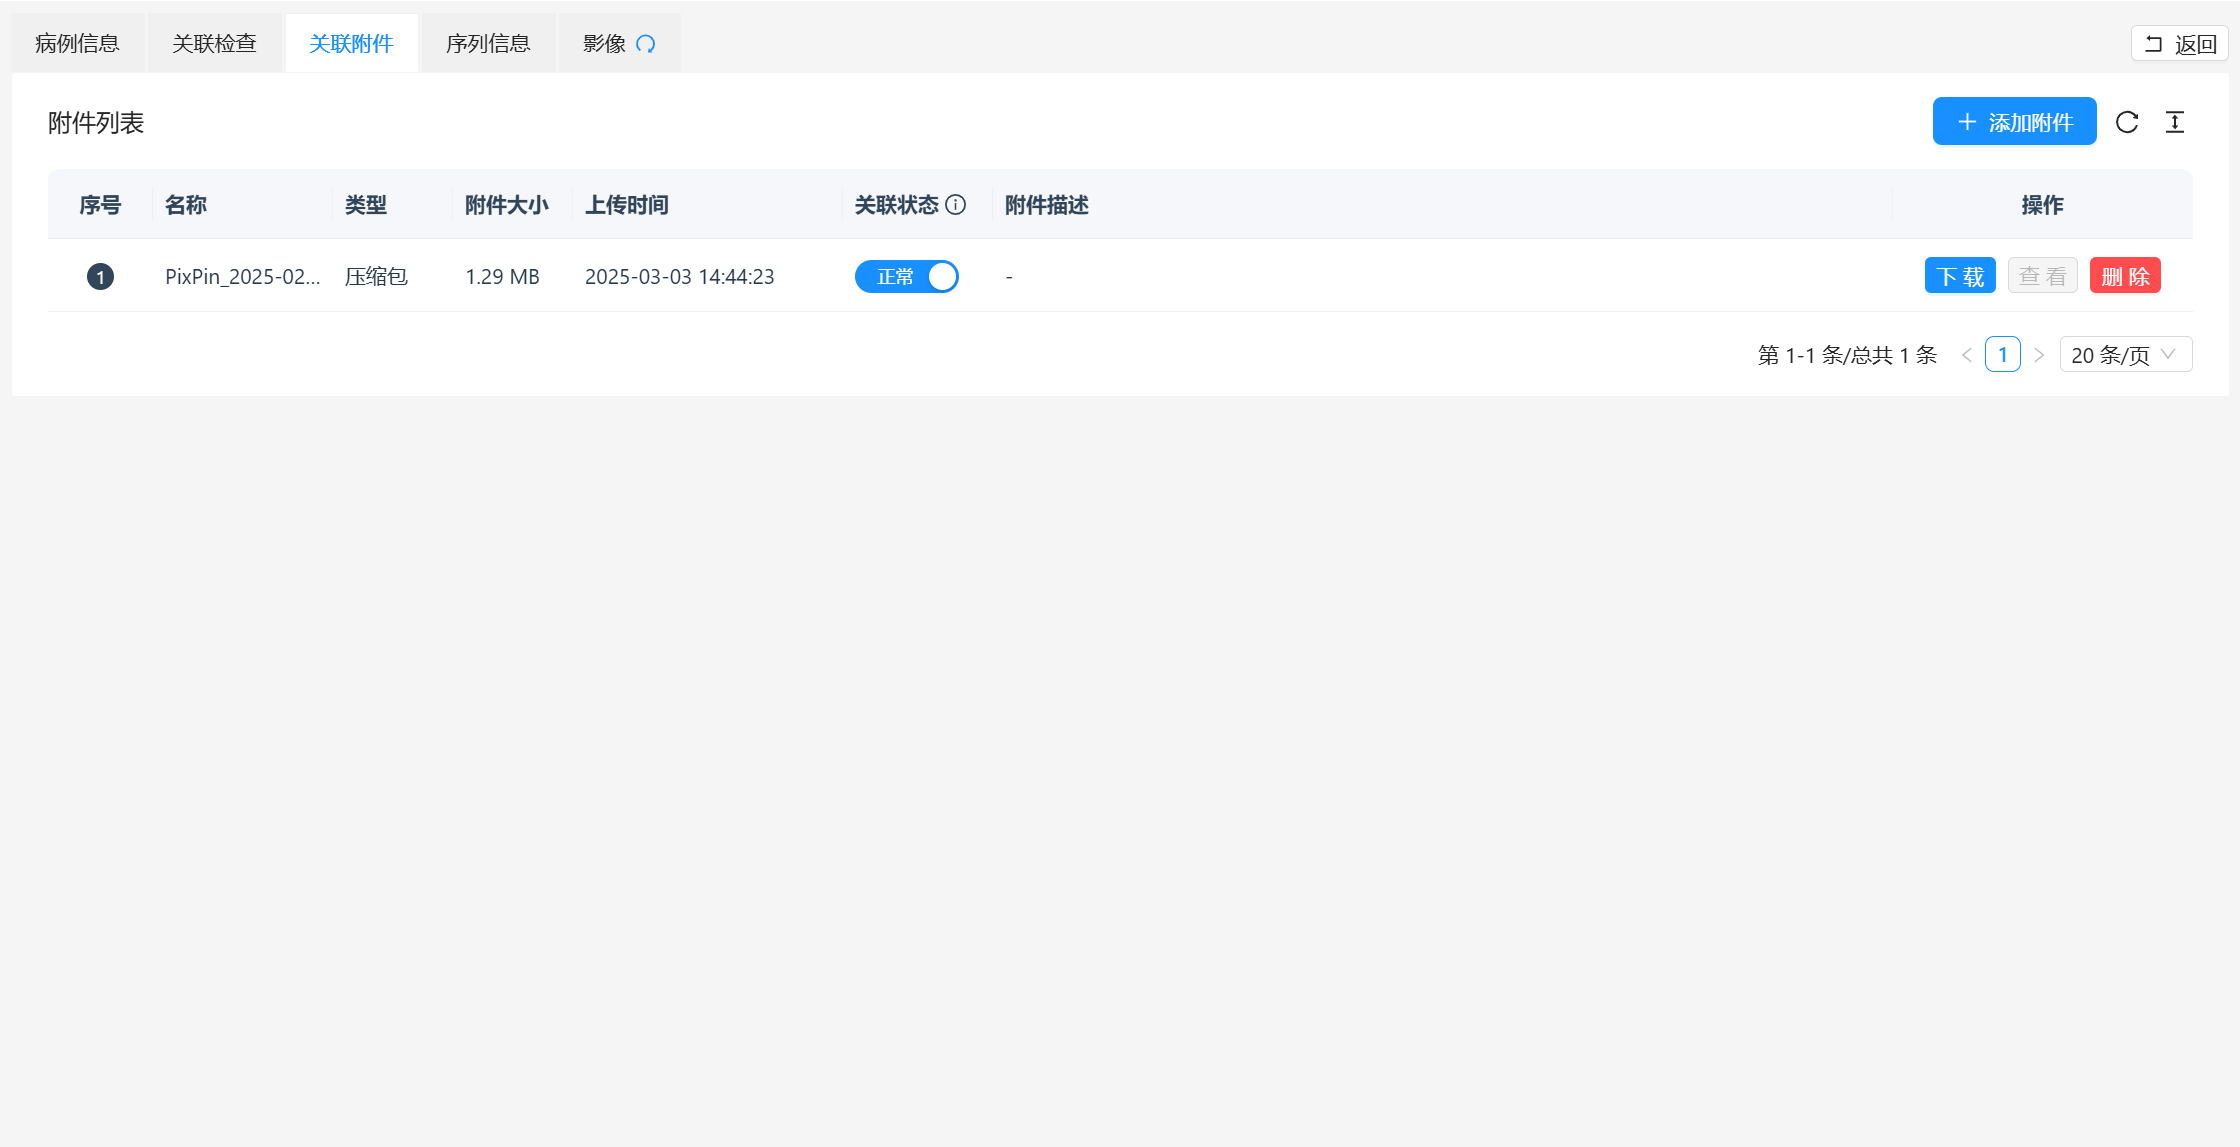
Task: Open the 序列信息 tab
Action: pos(488,43)
